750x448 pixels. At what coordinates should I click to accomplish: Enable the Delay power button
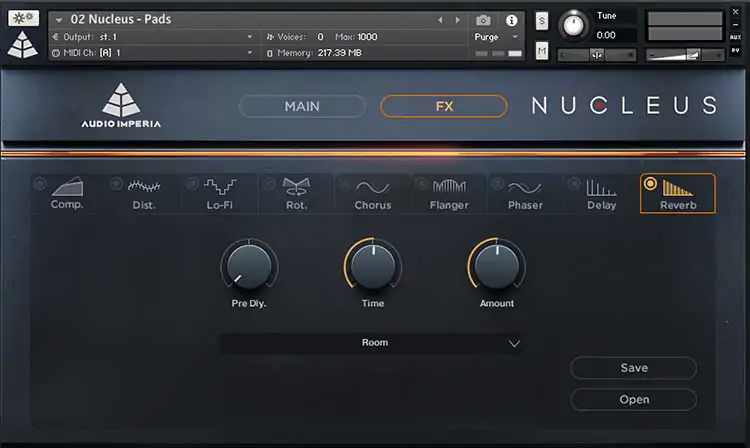(574, 183)
